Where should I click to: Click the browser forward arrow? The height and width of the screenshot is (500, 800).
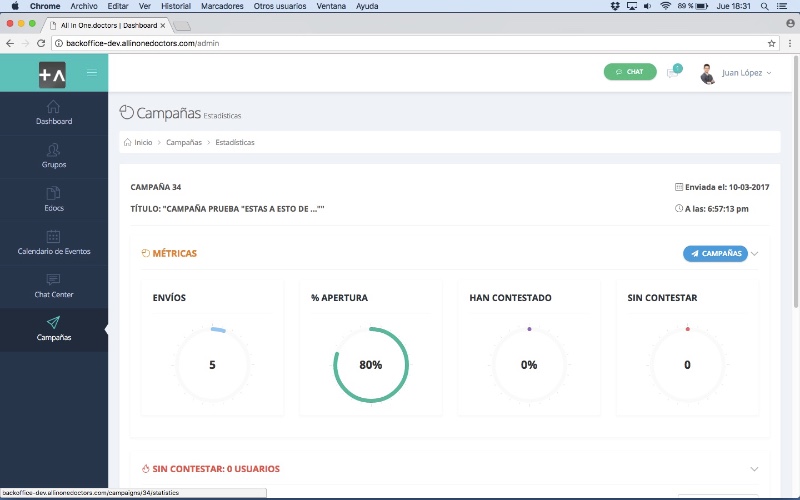coord(26,43)
